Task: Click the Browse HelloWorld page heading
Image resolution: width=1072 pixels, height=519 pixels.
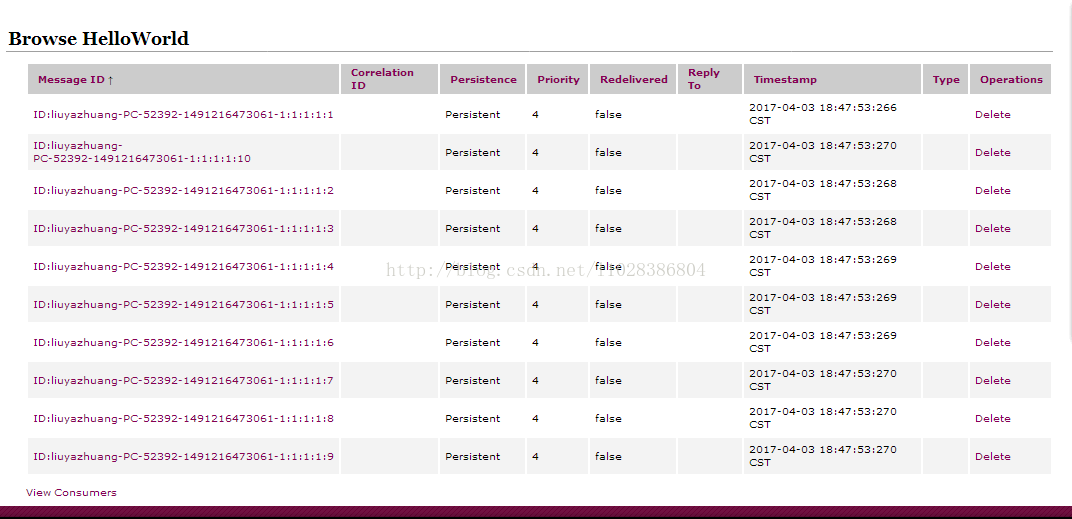Action: point(98,38)
